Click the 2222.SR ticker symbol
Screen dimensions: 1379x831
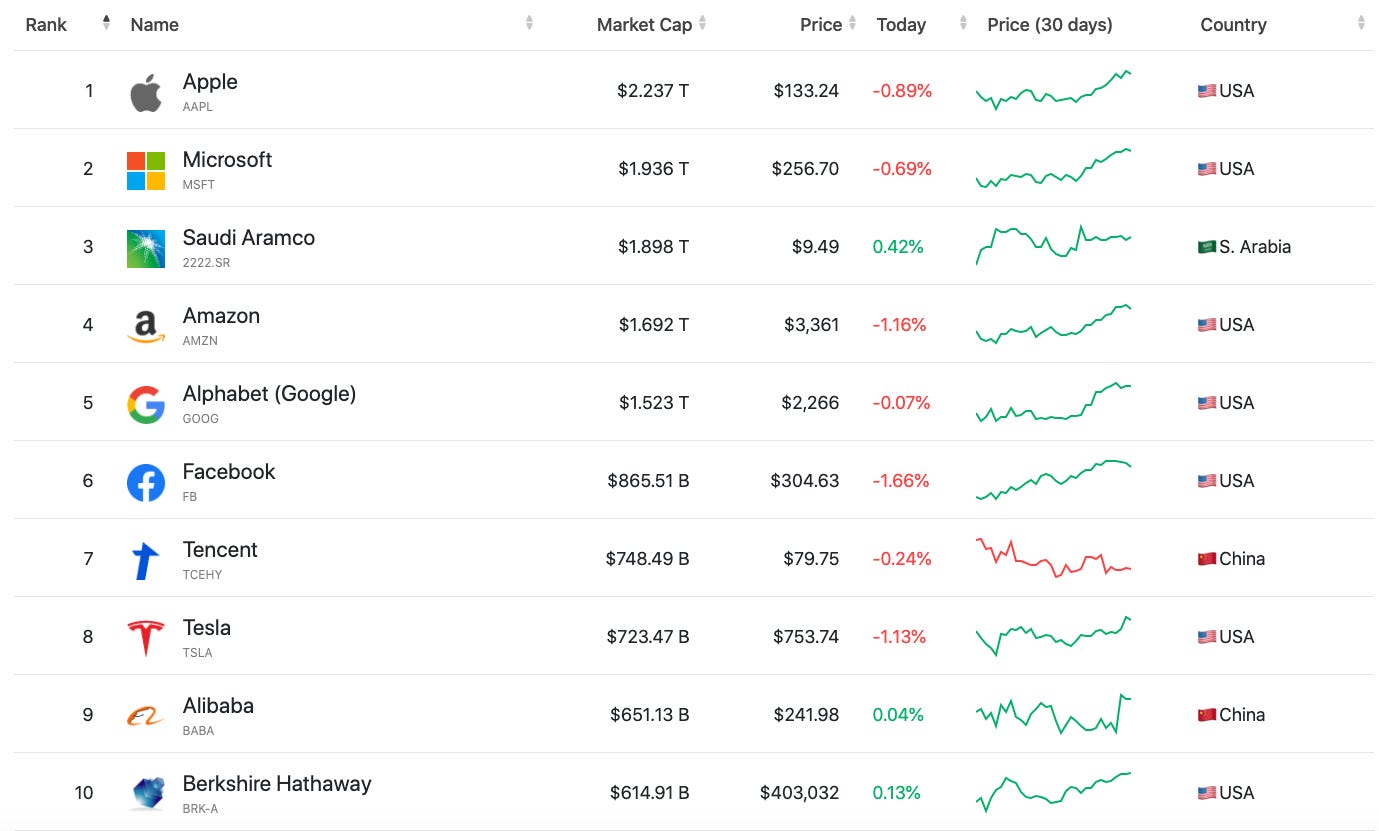point(207,263)
